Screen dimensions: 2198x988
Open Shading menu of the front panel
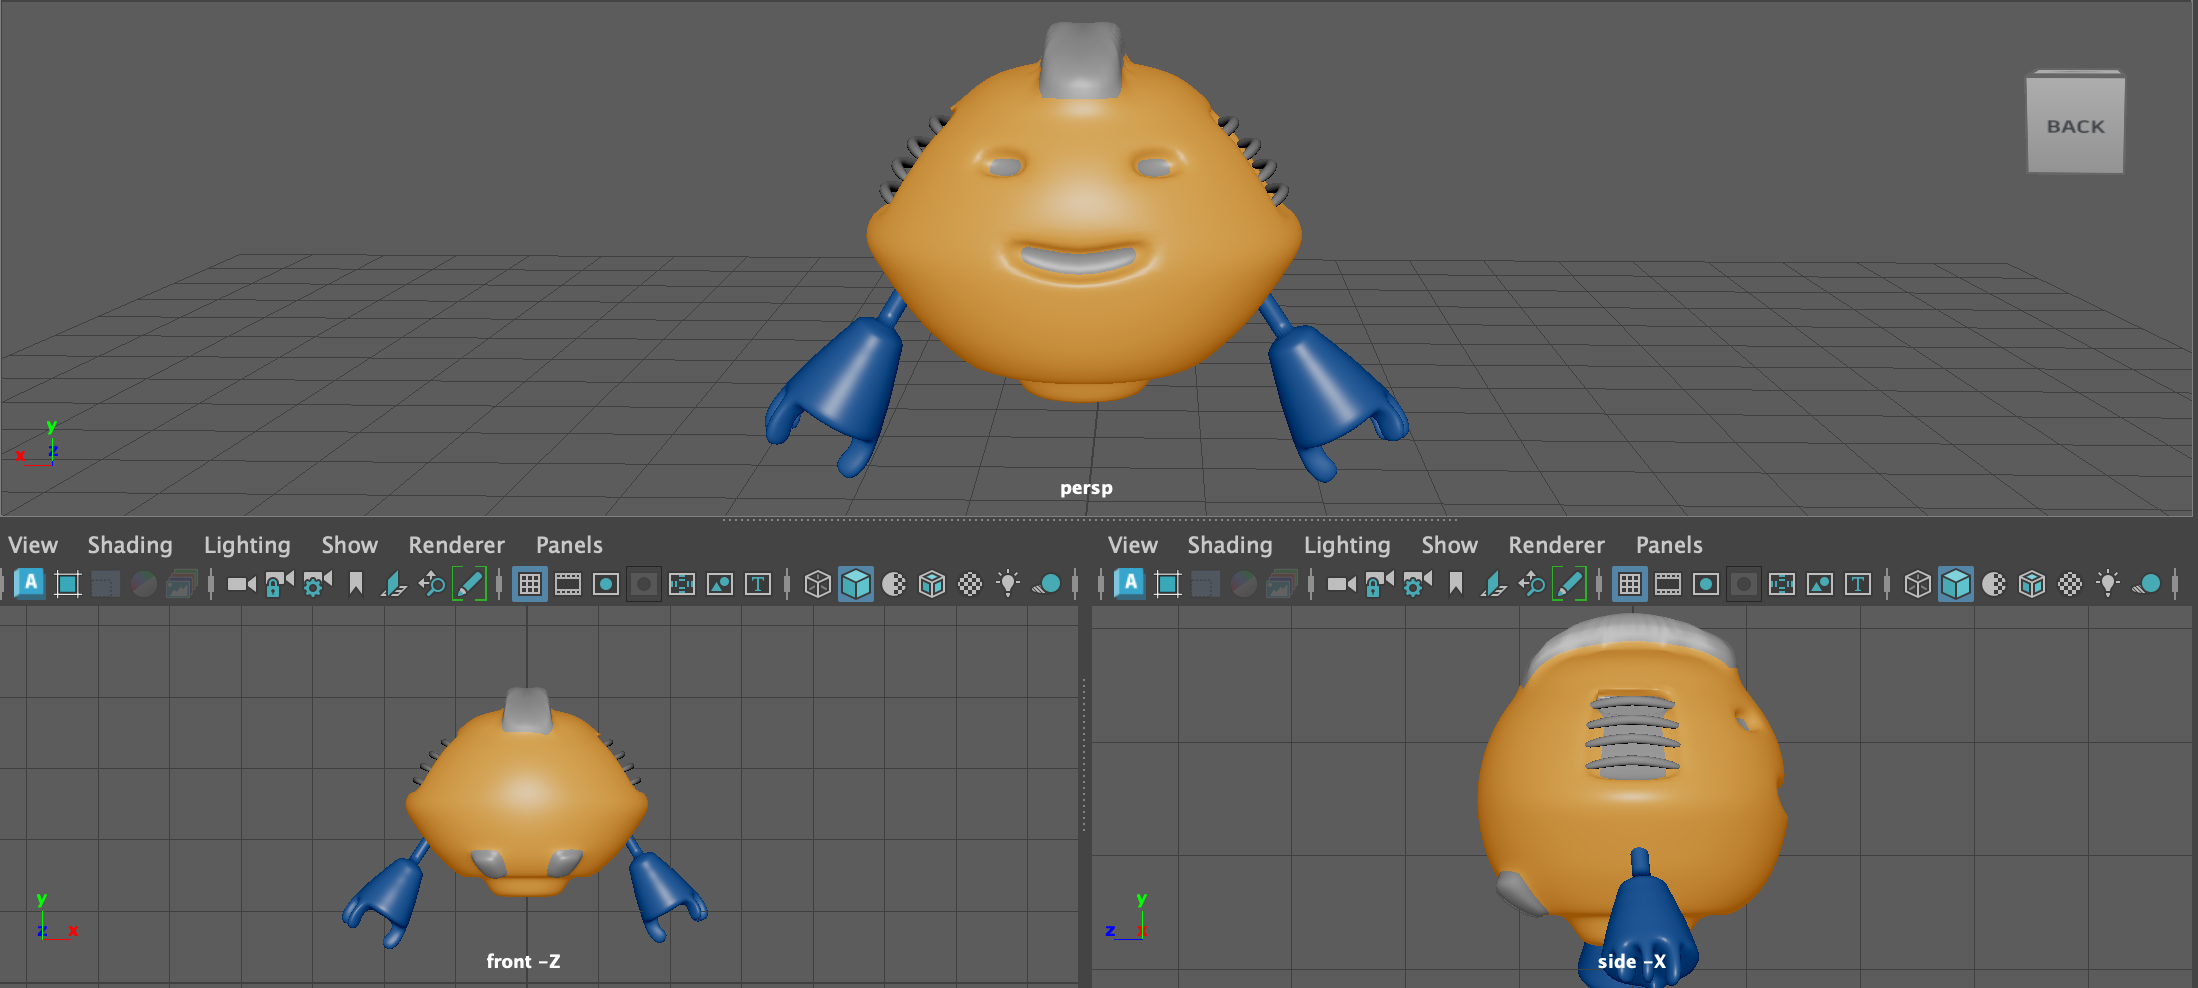click(x=130, y=545)
